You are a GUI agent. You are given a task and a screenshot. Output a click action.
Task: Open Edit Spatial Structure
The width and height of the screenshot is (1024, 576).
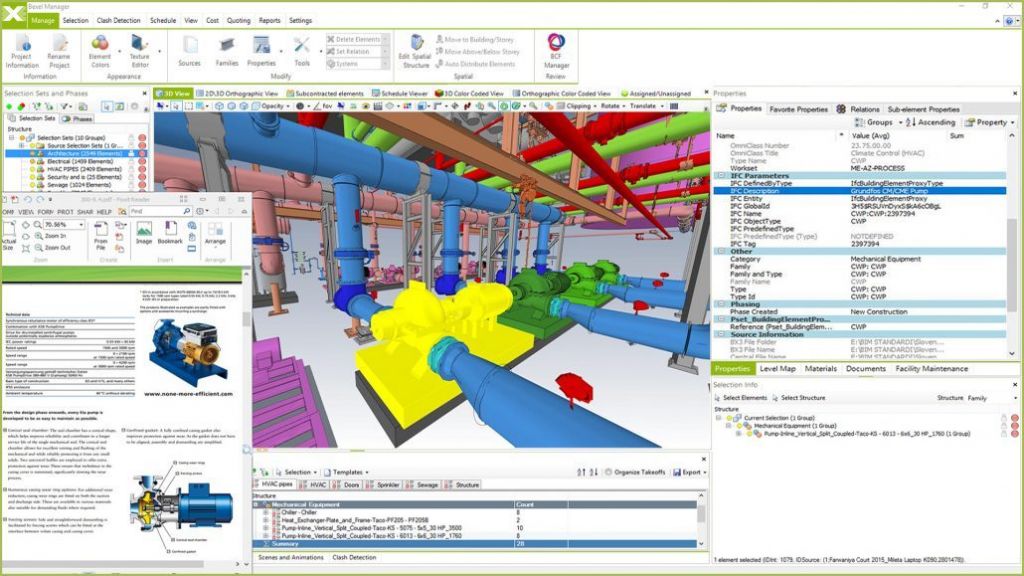[415, 51]
